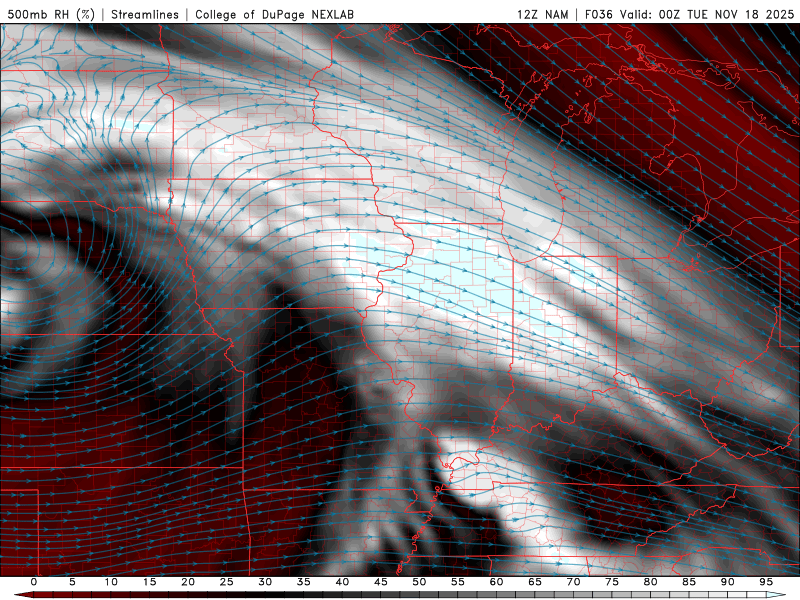Select the "35" colorbar scale label
Screen dimensions: 800x600
click(x=304, y=582)
